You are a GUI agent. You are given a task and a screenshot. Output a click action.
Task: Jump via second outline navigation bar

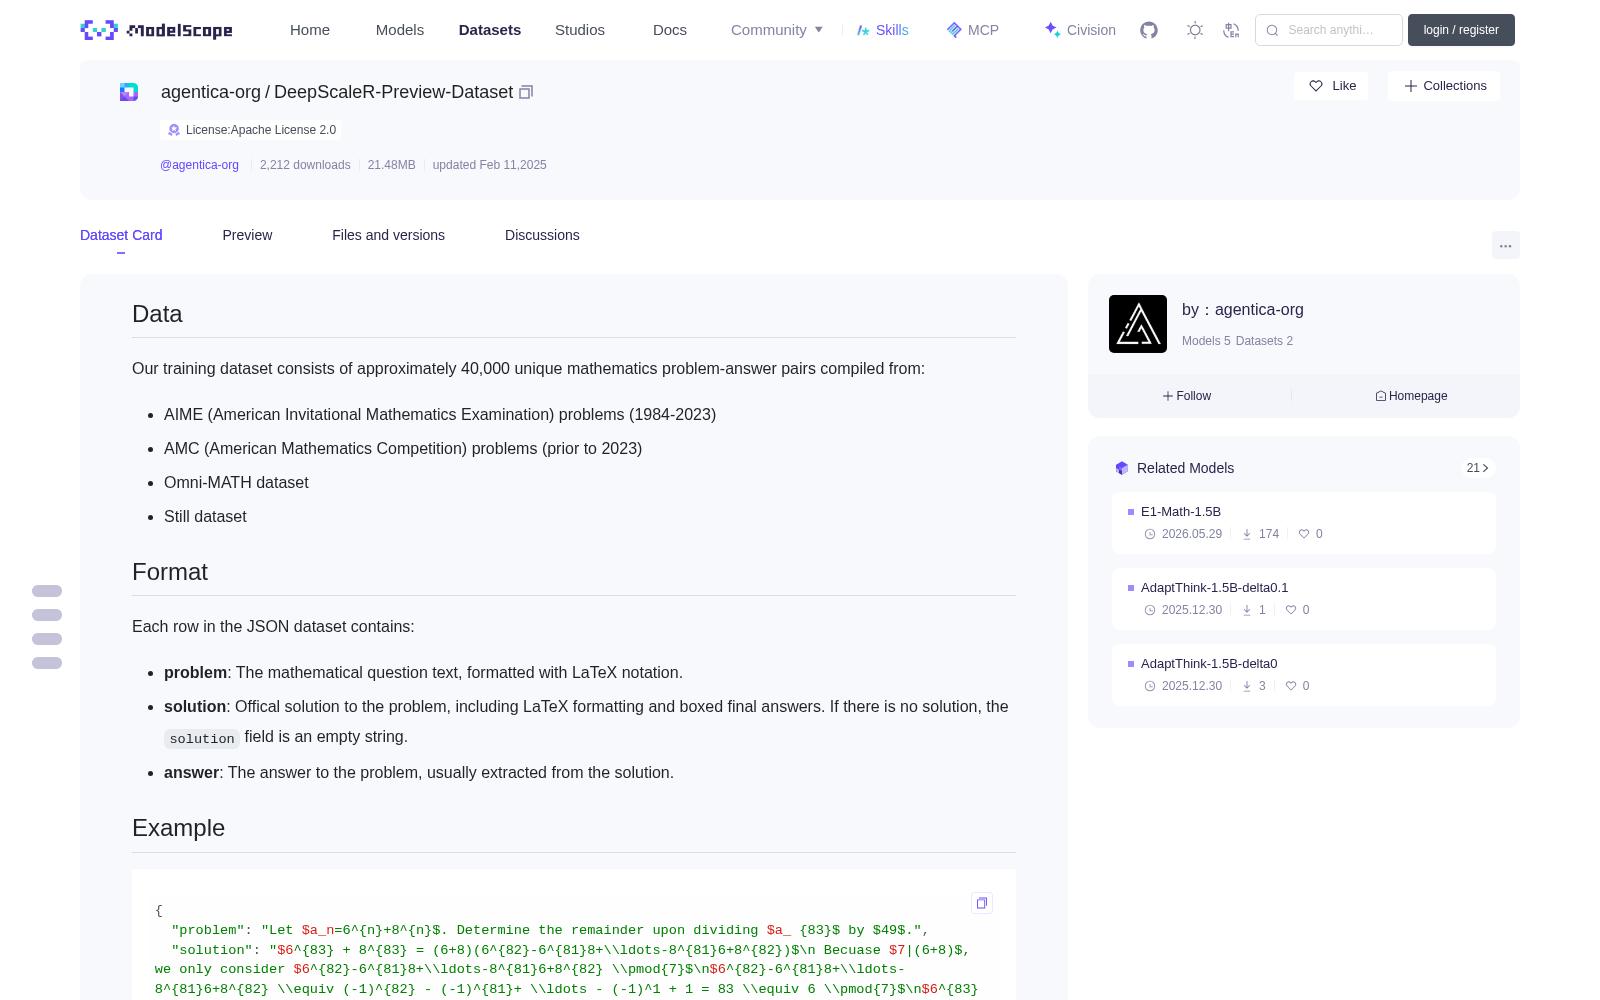[47, 615]
